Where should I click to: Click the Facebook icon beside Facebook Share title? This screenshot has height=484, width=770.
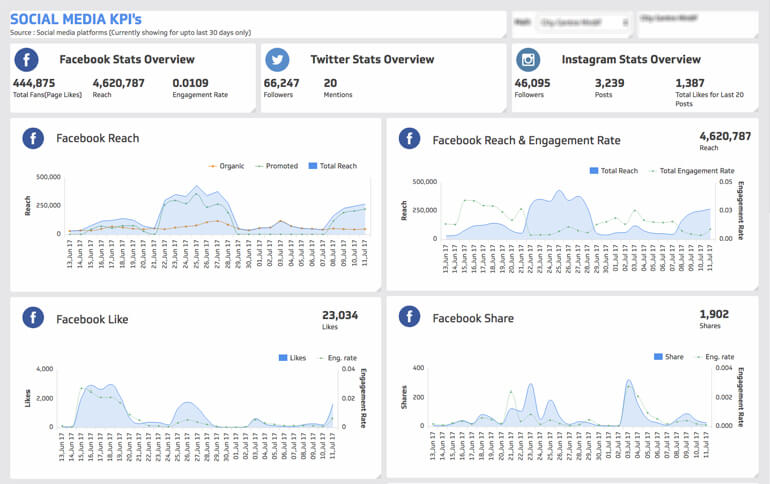(409, 317)
